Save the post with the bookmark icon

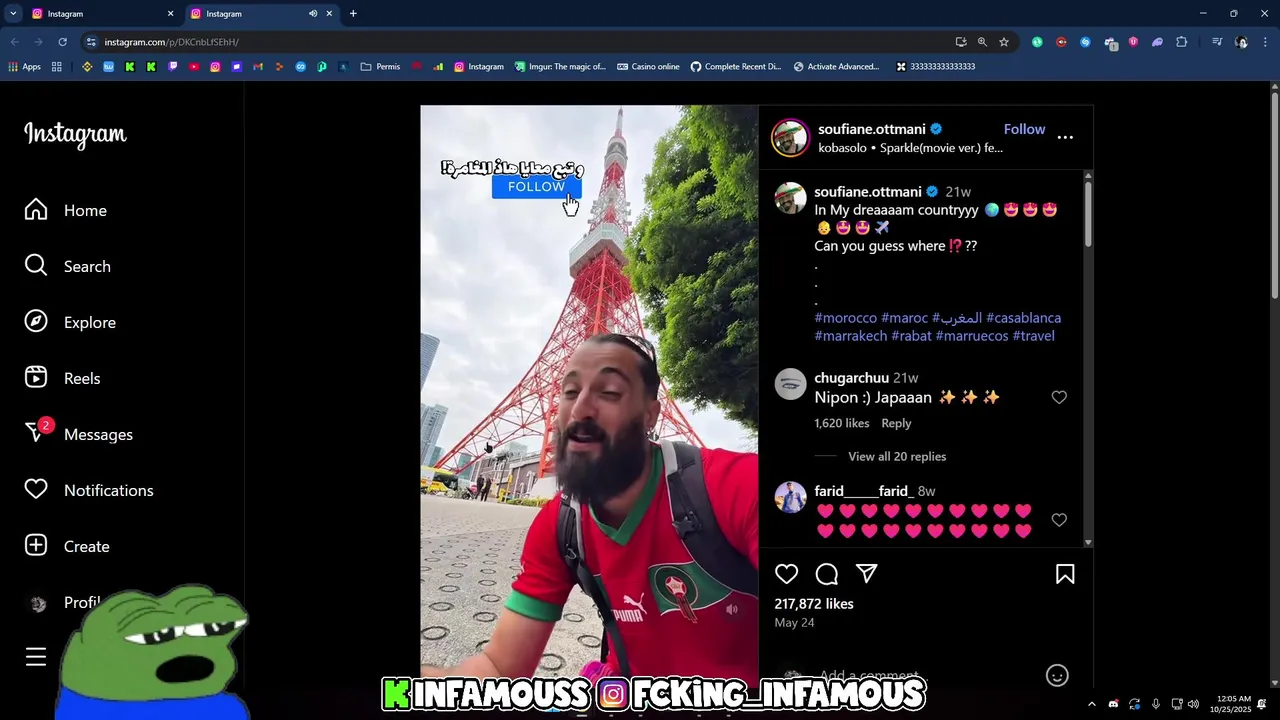pyautogui.click(x=1065, y=574)
